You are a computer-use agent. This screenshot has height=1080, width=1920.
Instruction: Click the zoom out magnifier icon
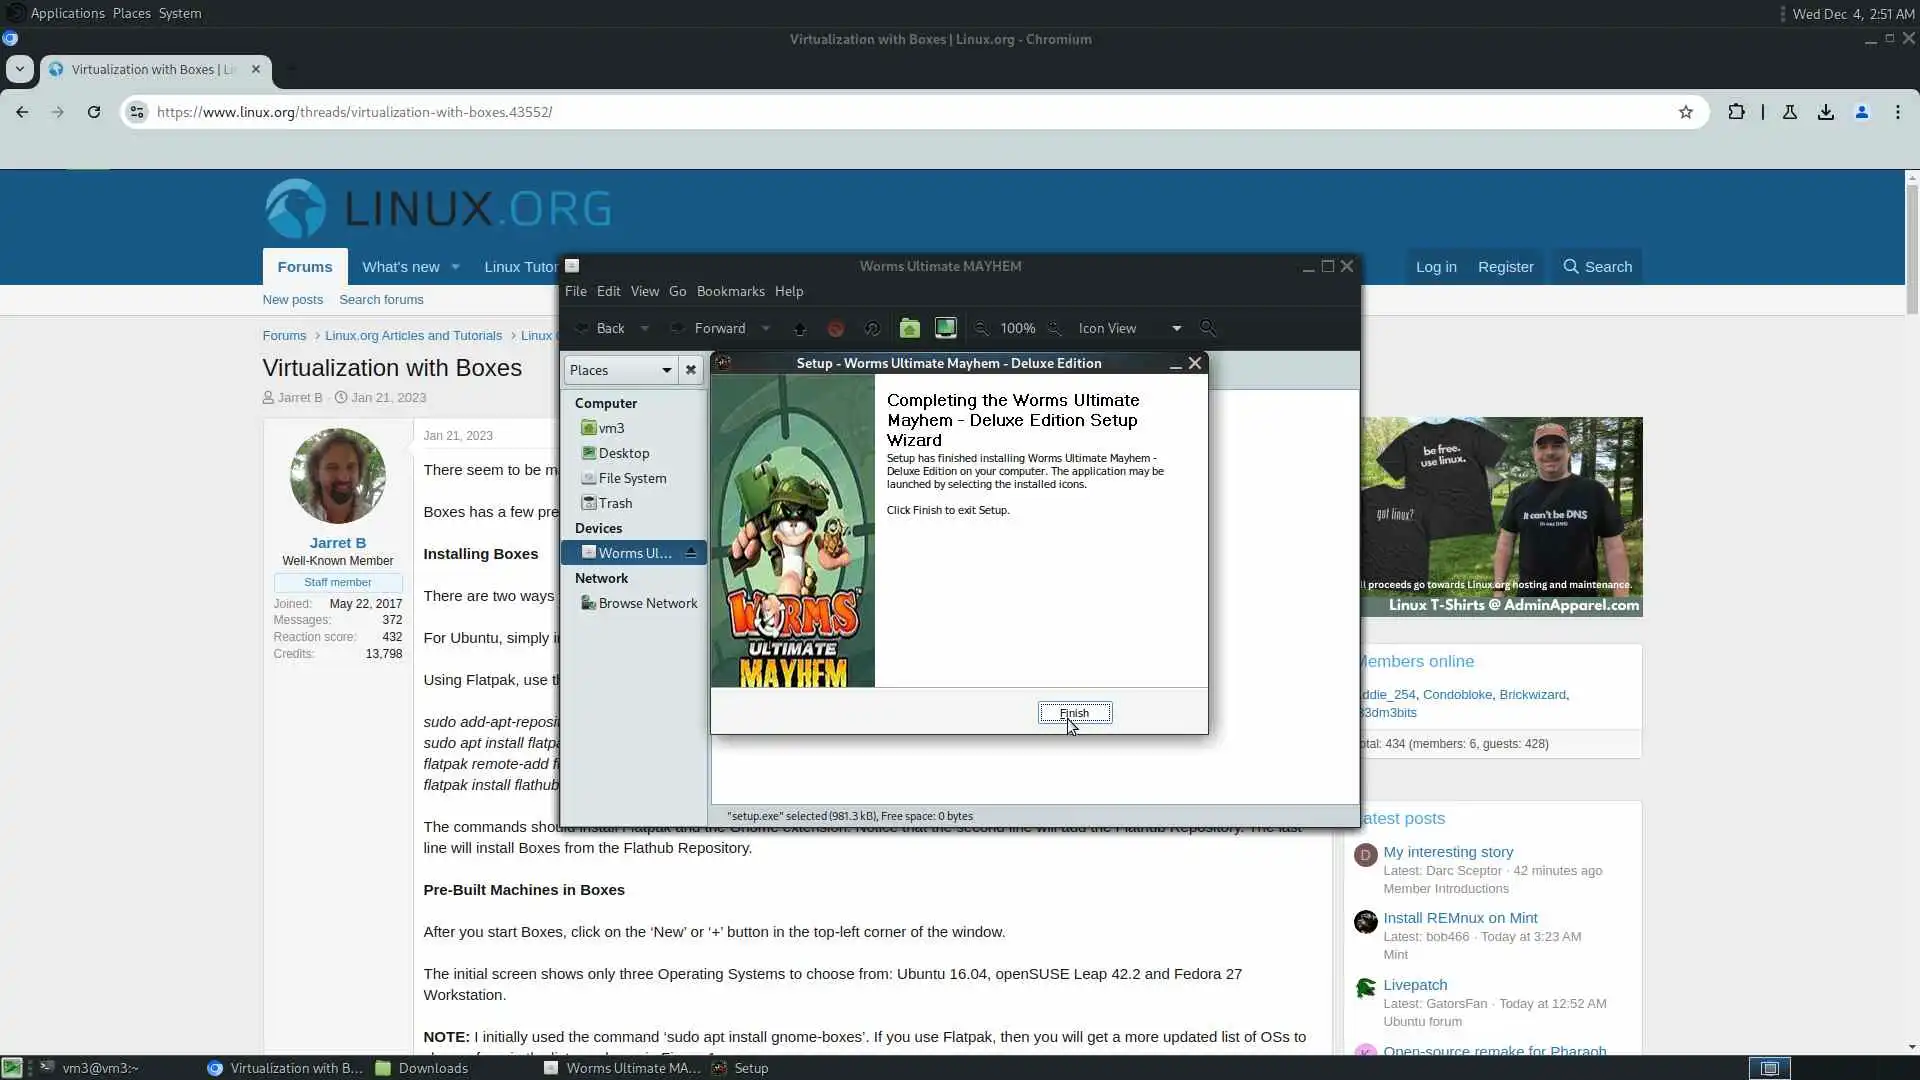click(x=982, y=328)
